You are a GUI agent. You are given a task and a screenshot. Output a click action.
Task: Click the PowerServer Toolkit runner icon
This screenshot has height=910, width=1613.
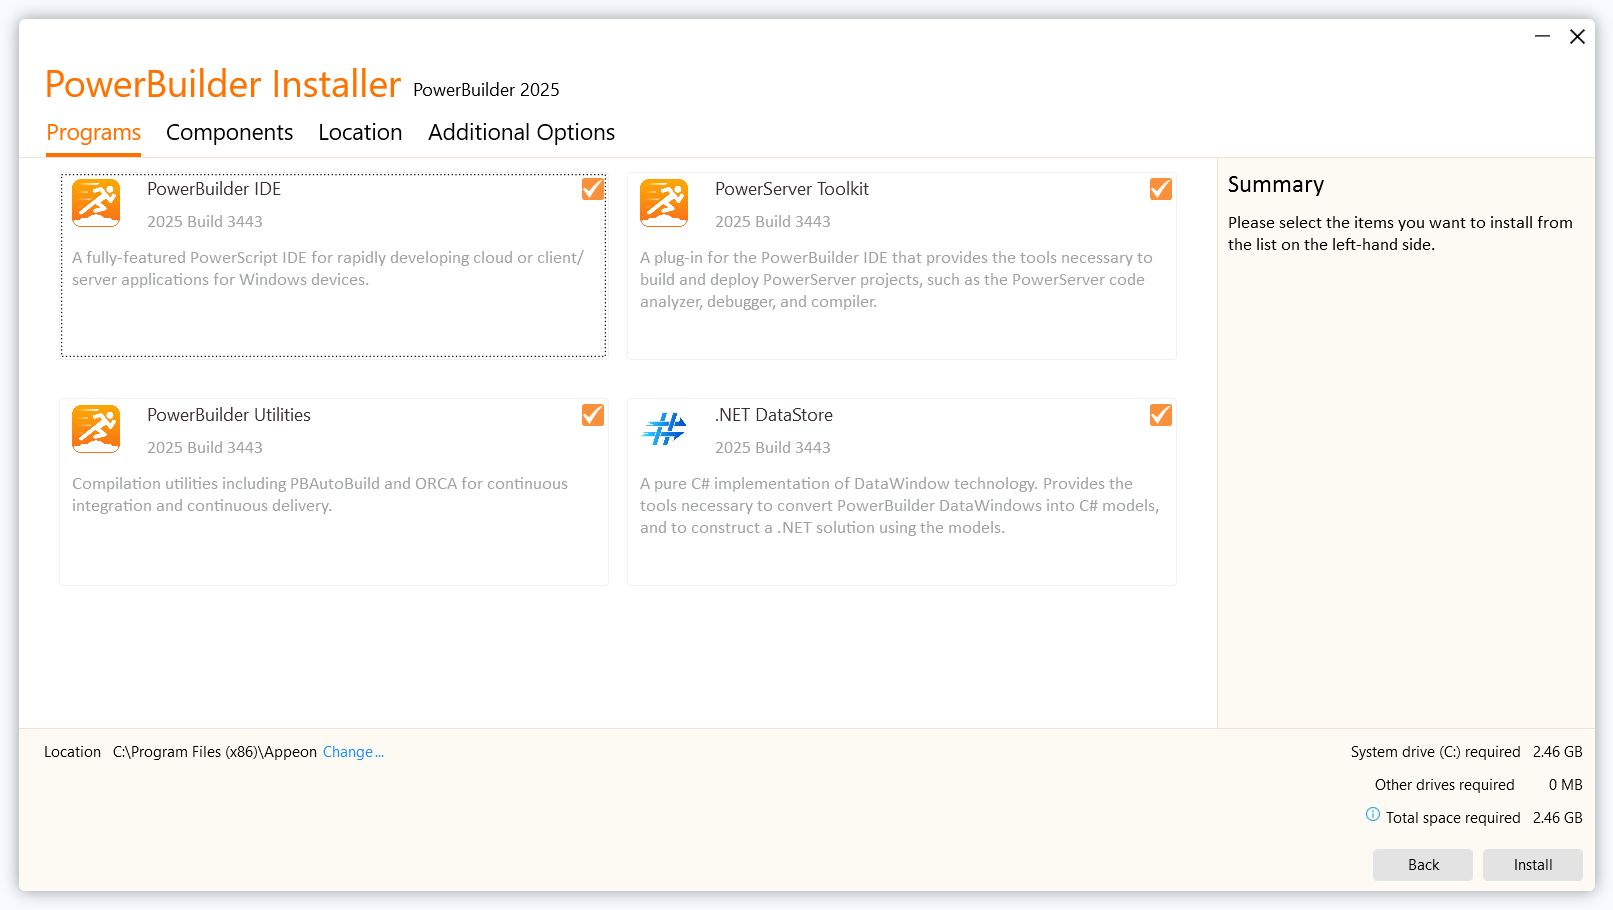click(664, 203)
